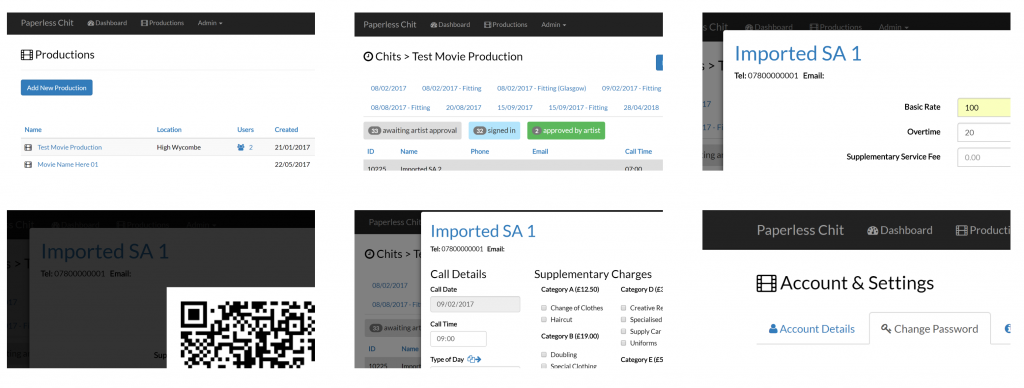
Task: Open the Test Movie Production link
Action: [x=70, y=148]
